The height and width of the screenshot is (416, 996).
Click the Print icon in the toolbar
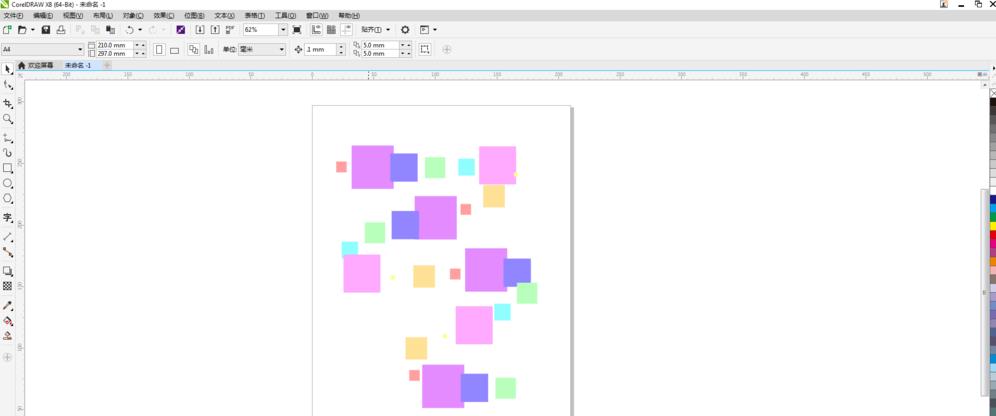pyautogui.click(x=60, y=30)
